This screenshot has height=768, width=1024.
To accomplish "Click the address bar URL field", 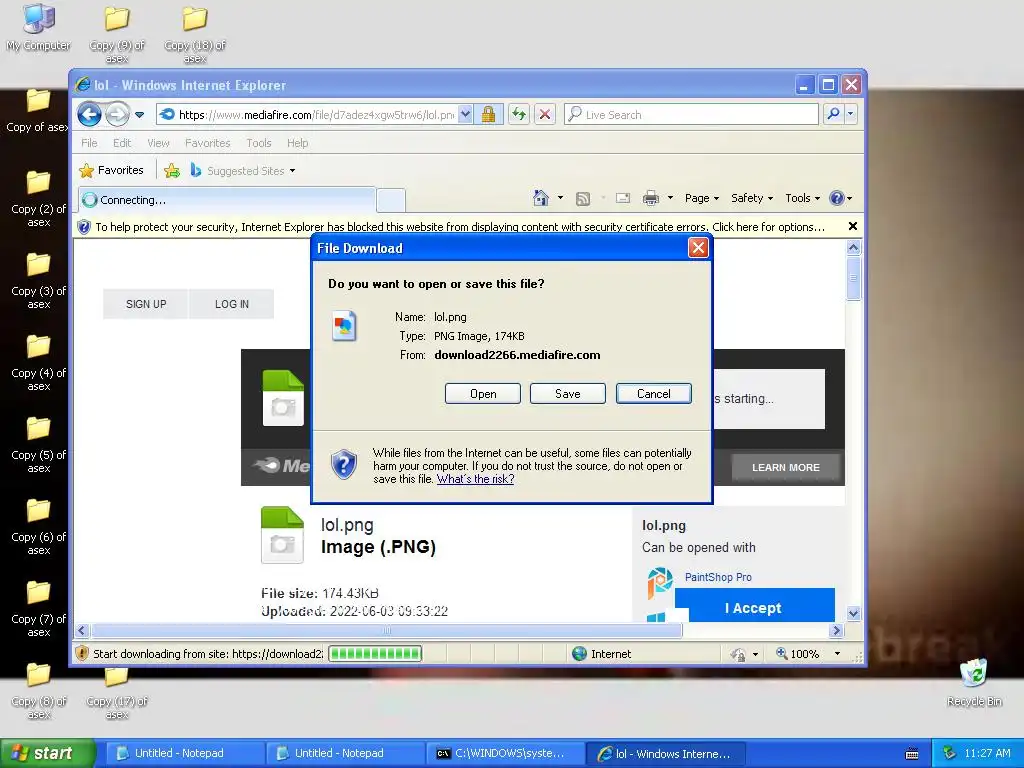I will pos(317,115).
